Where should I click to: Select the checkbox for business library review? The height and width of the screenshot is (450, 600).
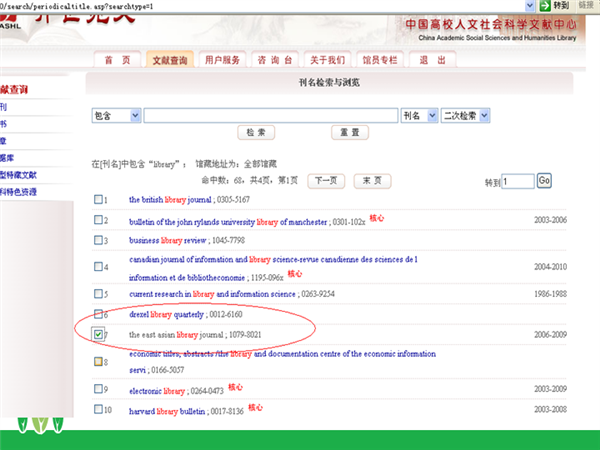[x=98, y=240]
